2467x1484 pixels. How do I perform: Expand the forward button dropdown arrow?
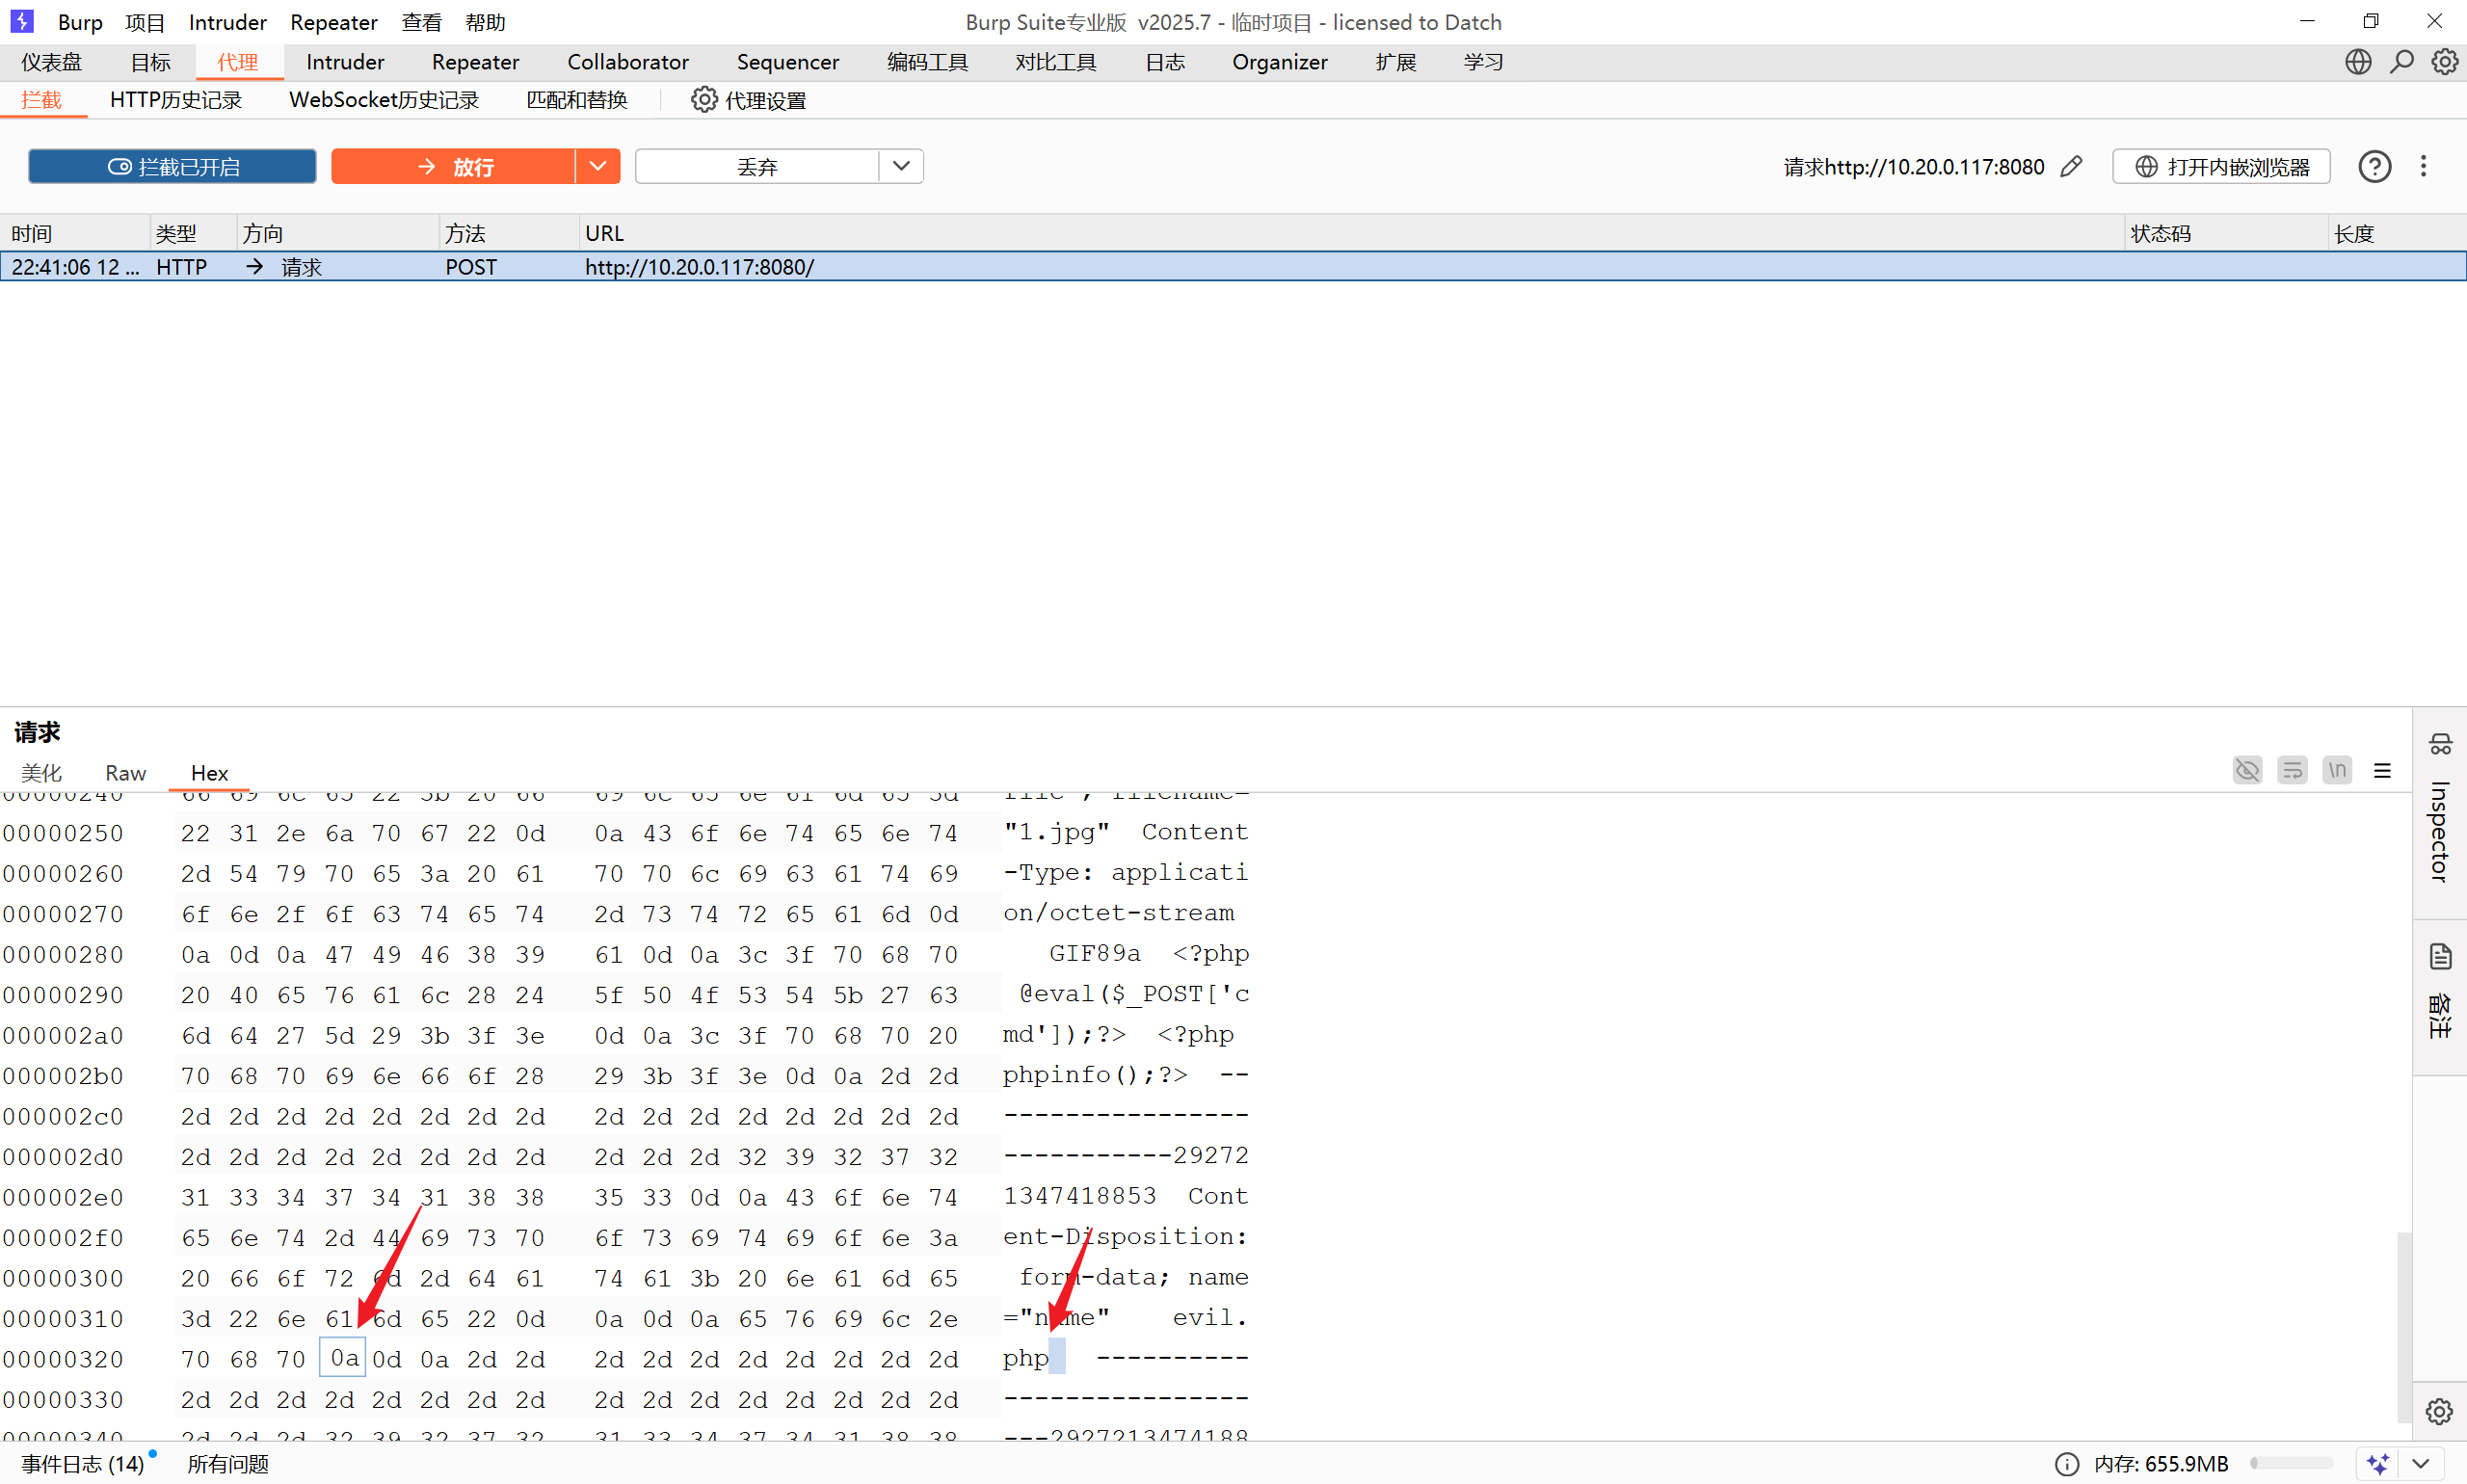[x=598, y=167]
